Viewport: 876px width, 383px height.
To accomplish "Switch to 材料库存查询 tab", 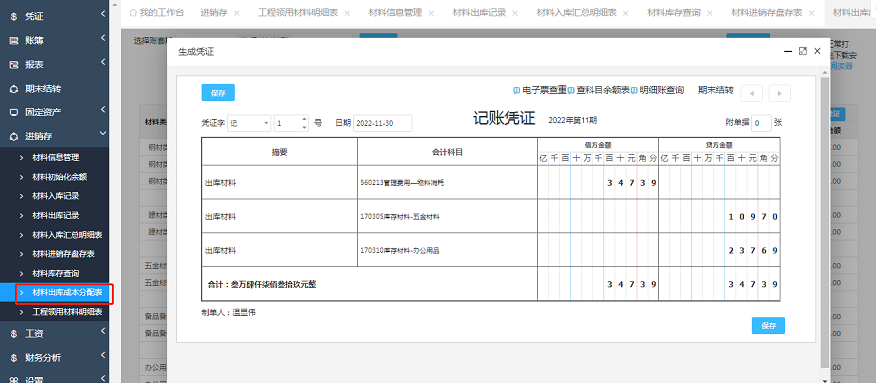I will (674, 12).
